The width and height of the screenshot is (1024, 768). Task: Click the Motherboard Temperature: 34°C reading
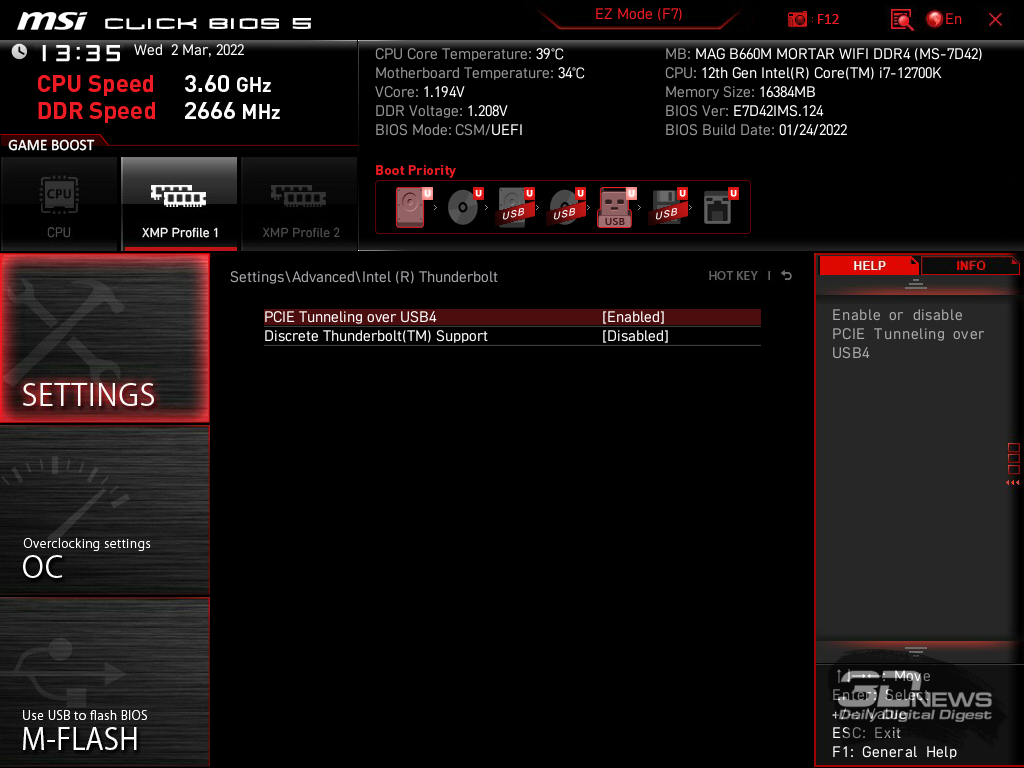coord(479,73)
